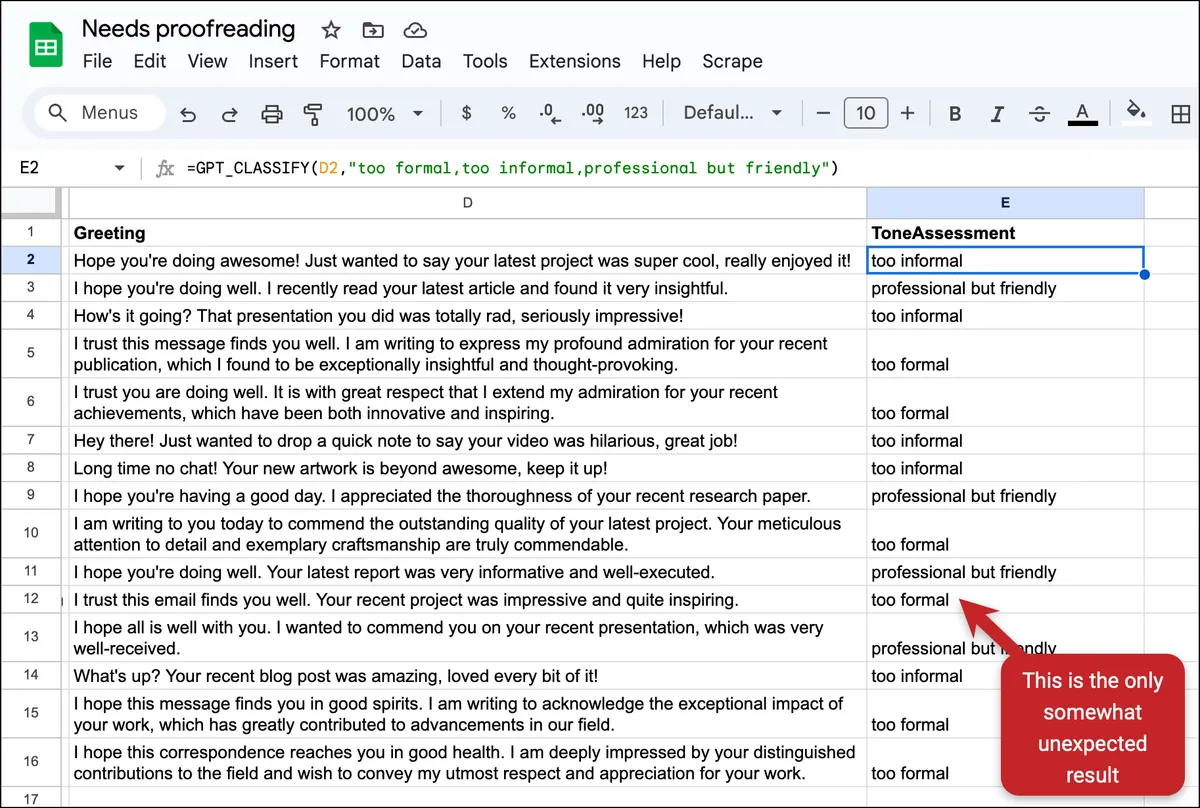Viewport: 1200px width, 808px height.
Task: Open the Help menu
Action: 661,61
